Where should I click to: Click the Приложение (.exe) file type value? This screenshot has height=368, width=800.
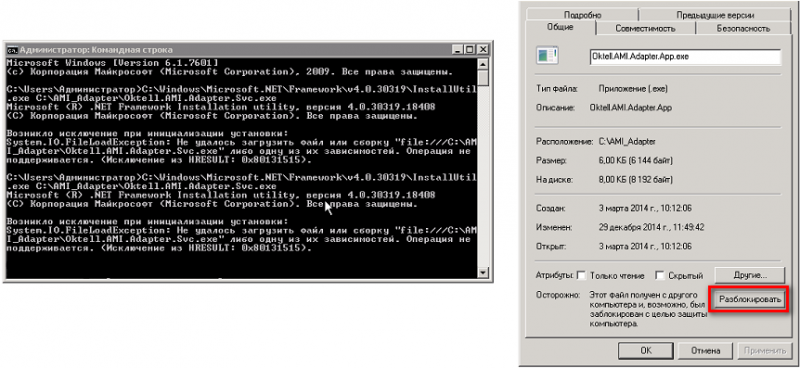tap(633, 89)
